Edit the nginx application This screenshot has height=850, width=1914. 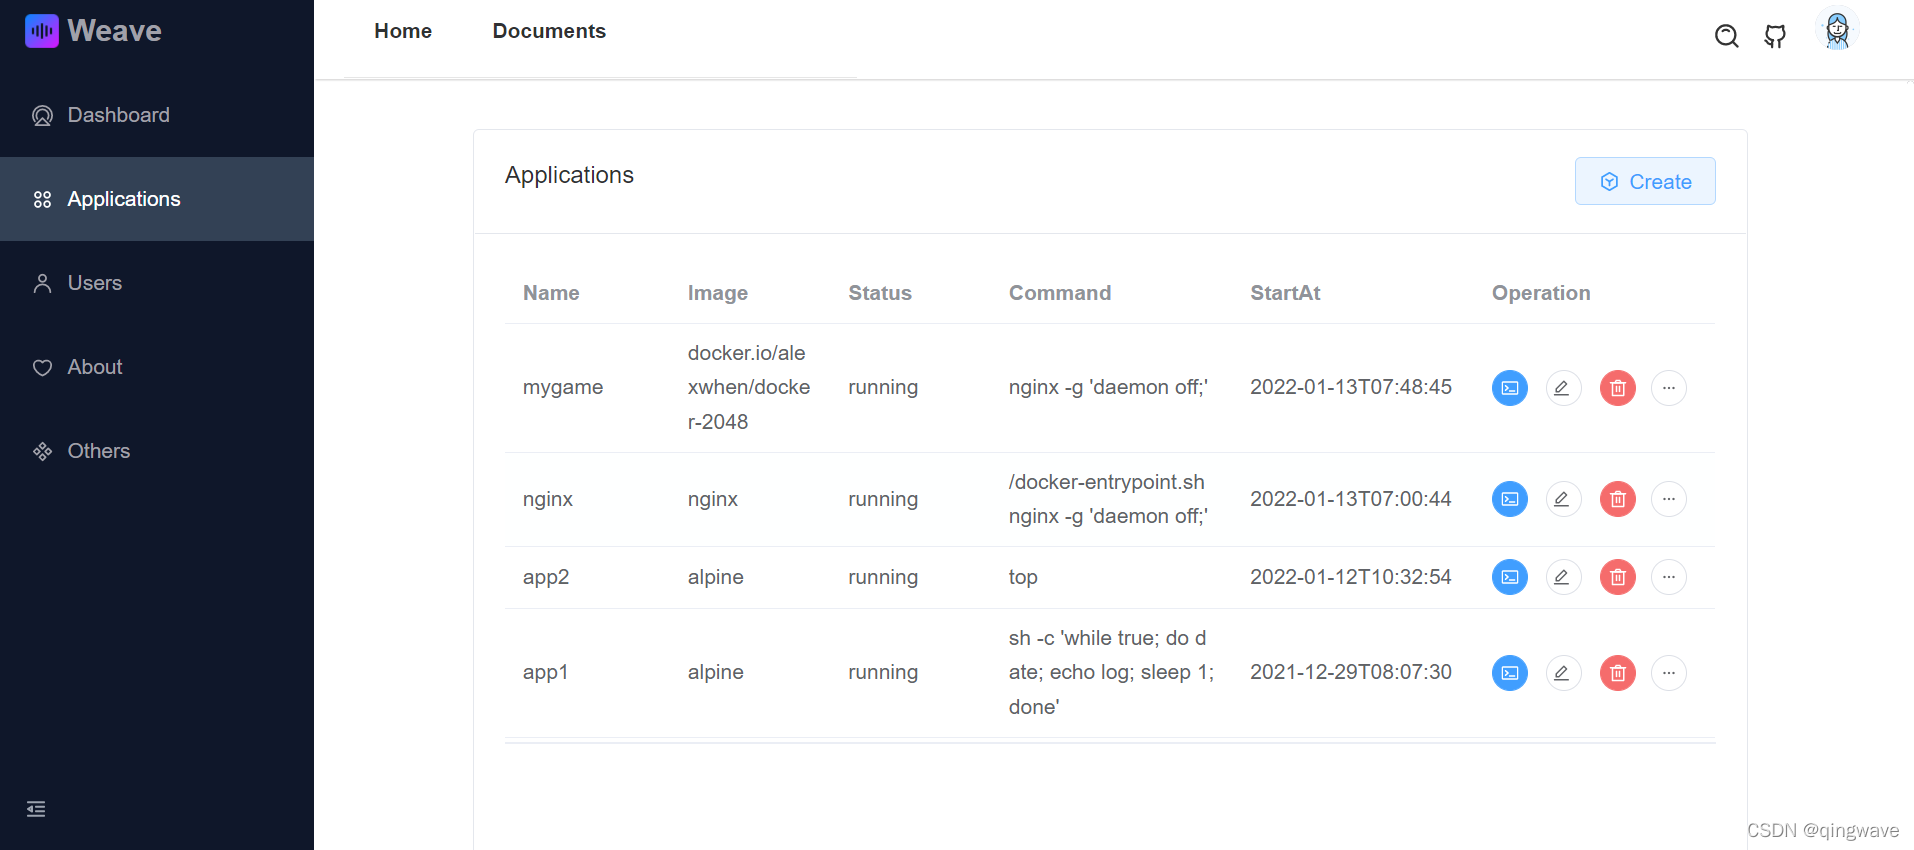(1563, 499)
